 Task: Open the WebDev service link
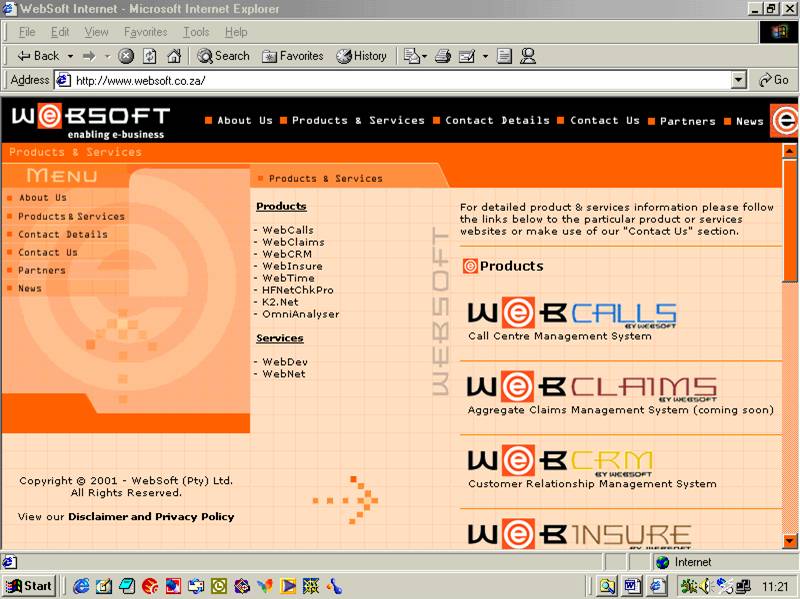click(285, 362)
